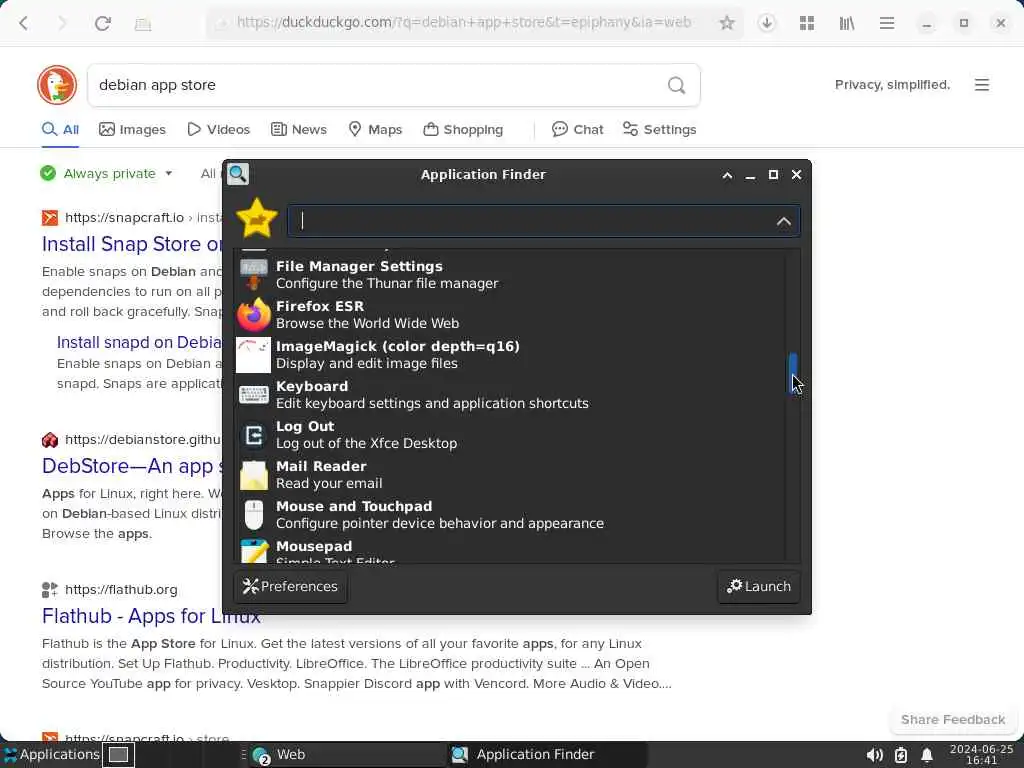Viewport: 1024px width, 768px height.
Task: Select the File Manager Settings icon
Action: (253, 274)
